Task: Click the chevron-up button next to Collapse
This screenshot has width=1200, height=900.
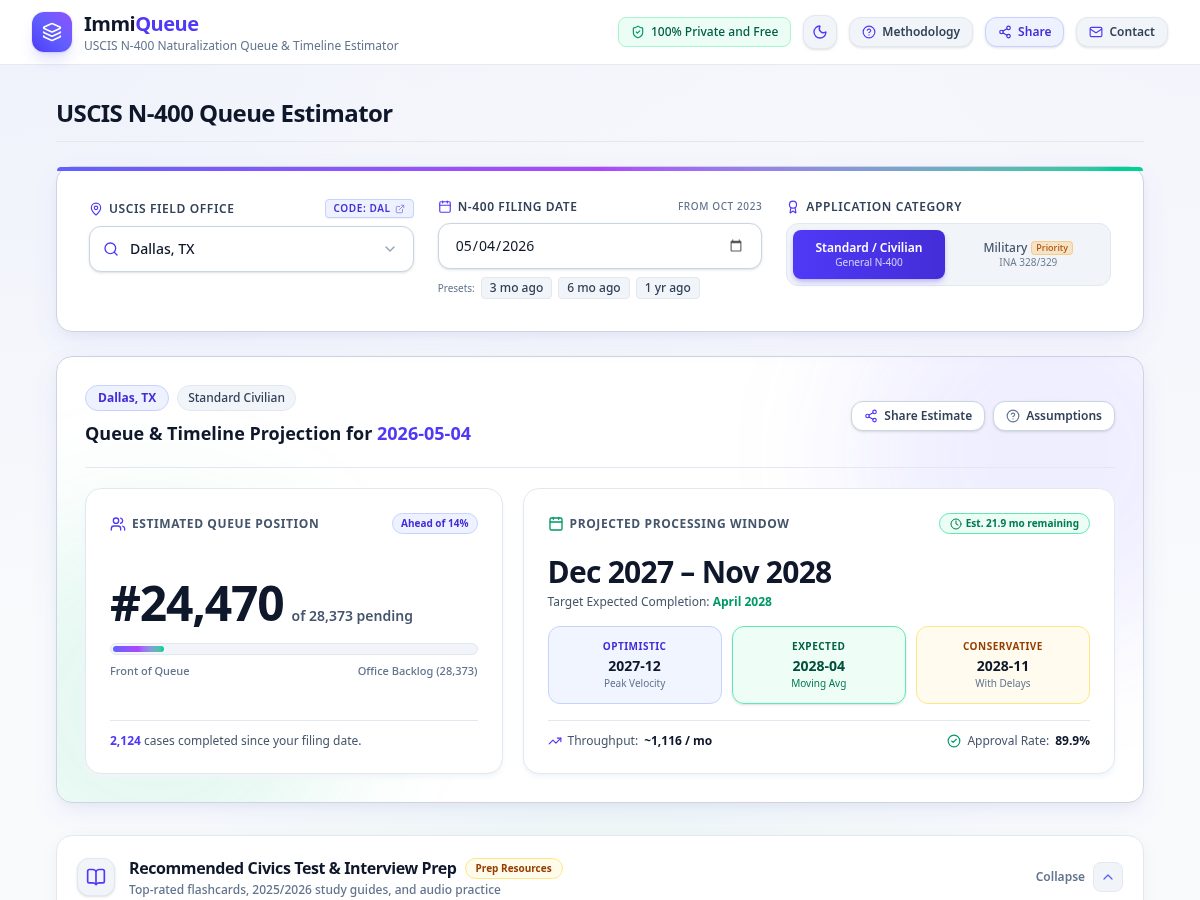Action: pos(1108,877)
